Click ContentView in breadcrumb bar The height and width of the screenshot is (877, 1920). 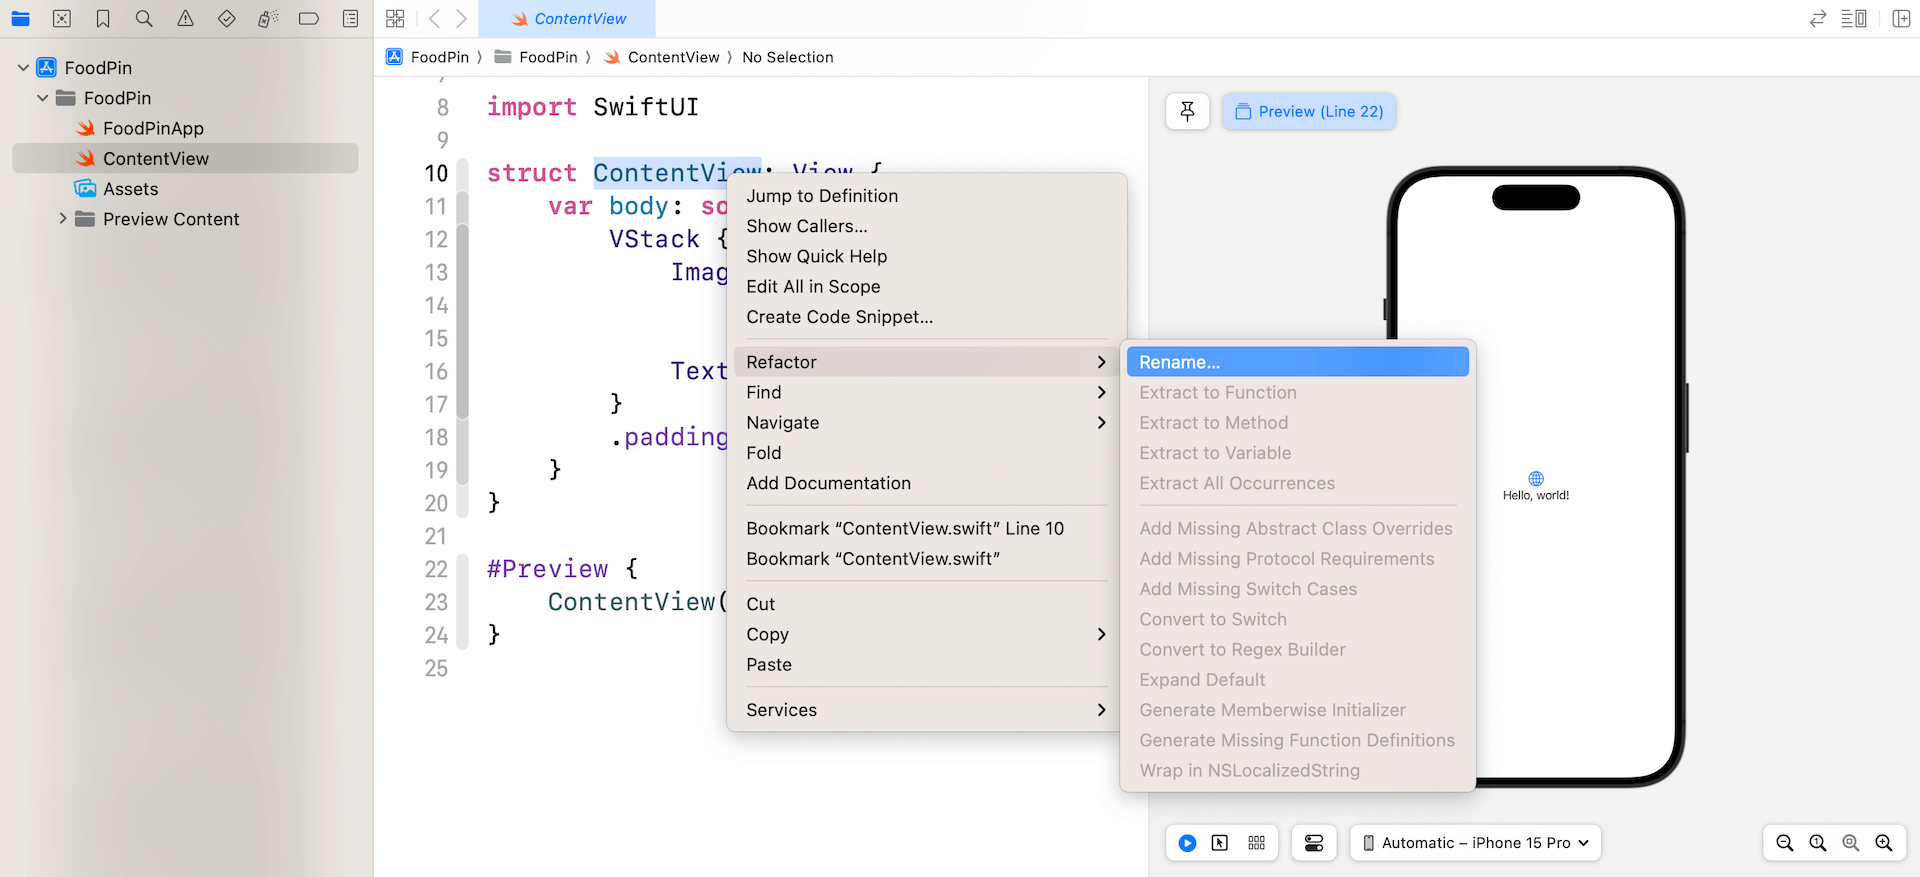662,57
